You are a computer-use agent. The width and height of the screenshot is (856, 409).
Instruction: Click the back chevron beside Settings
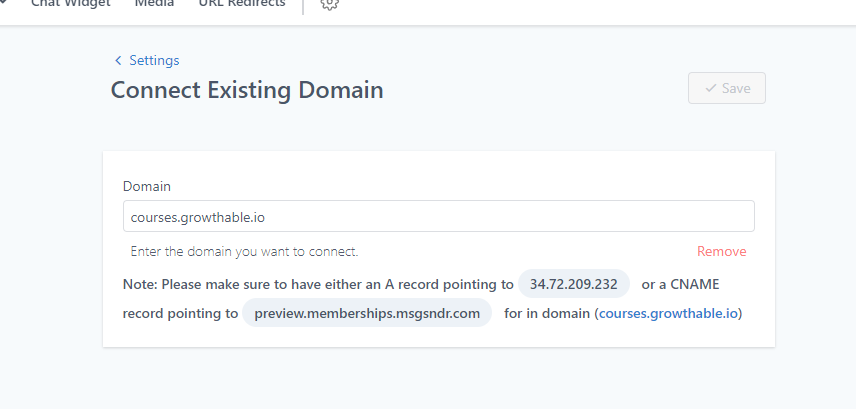118,61
